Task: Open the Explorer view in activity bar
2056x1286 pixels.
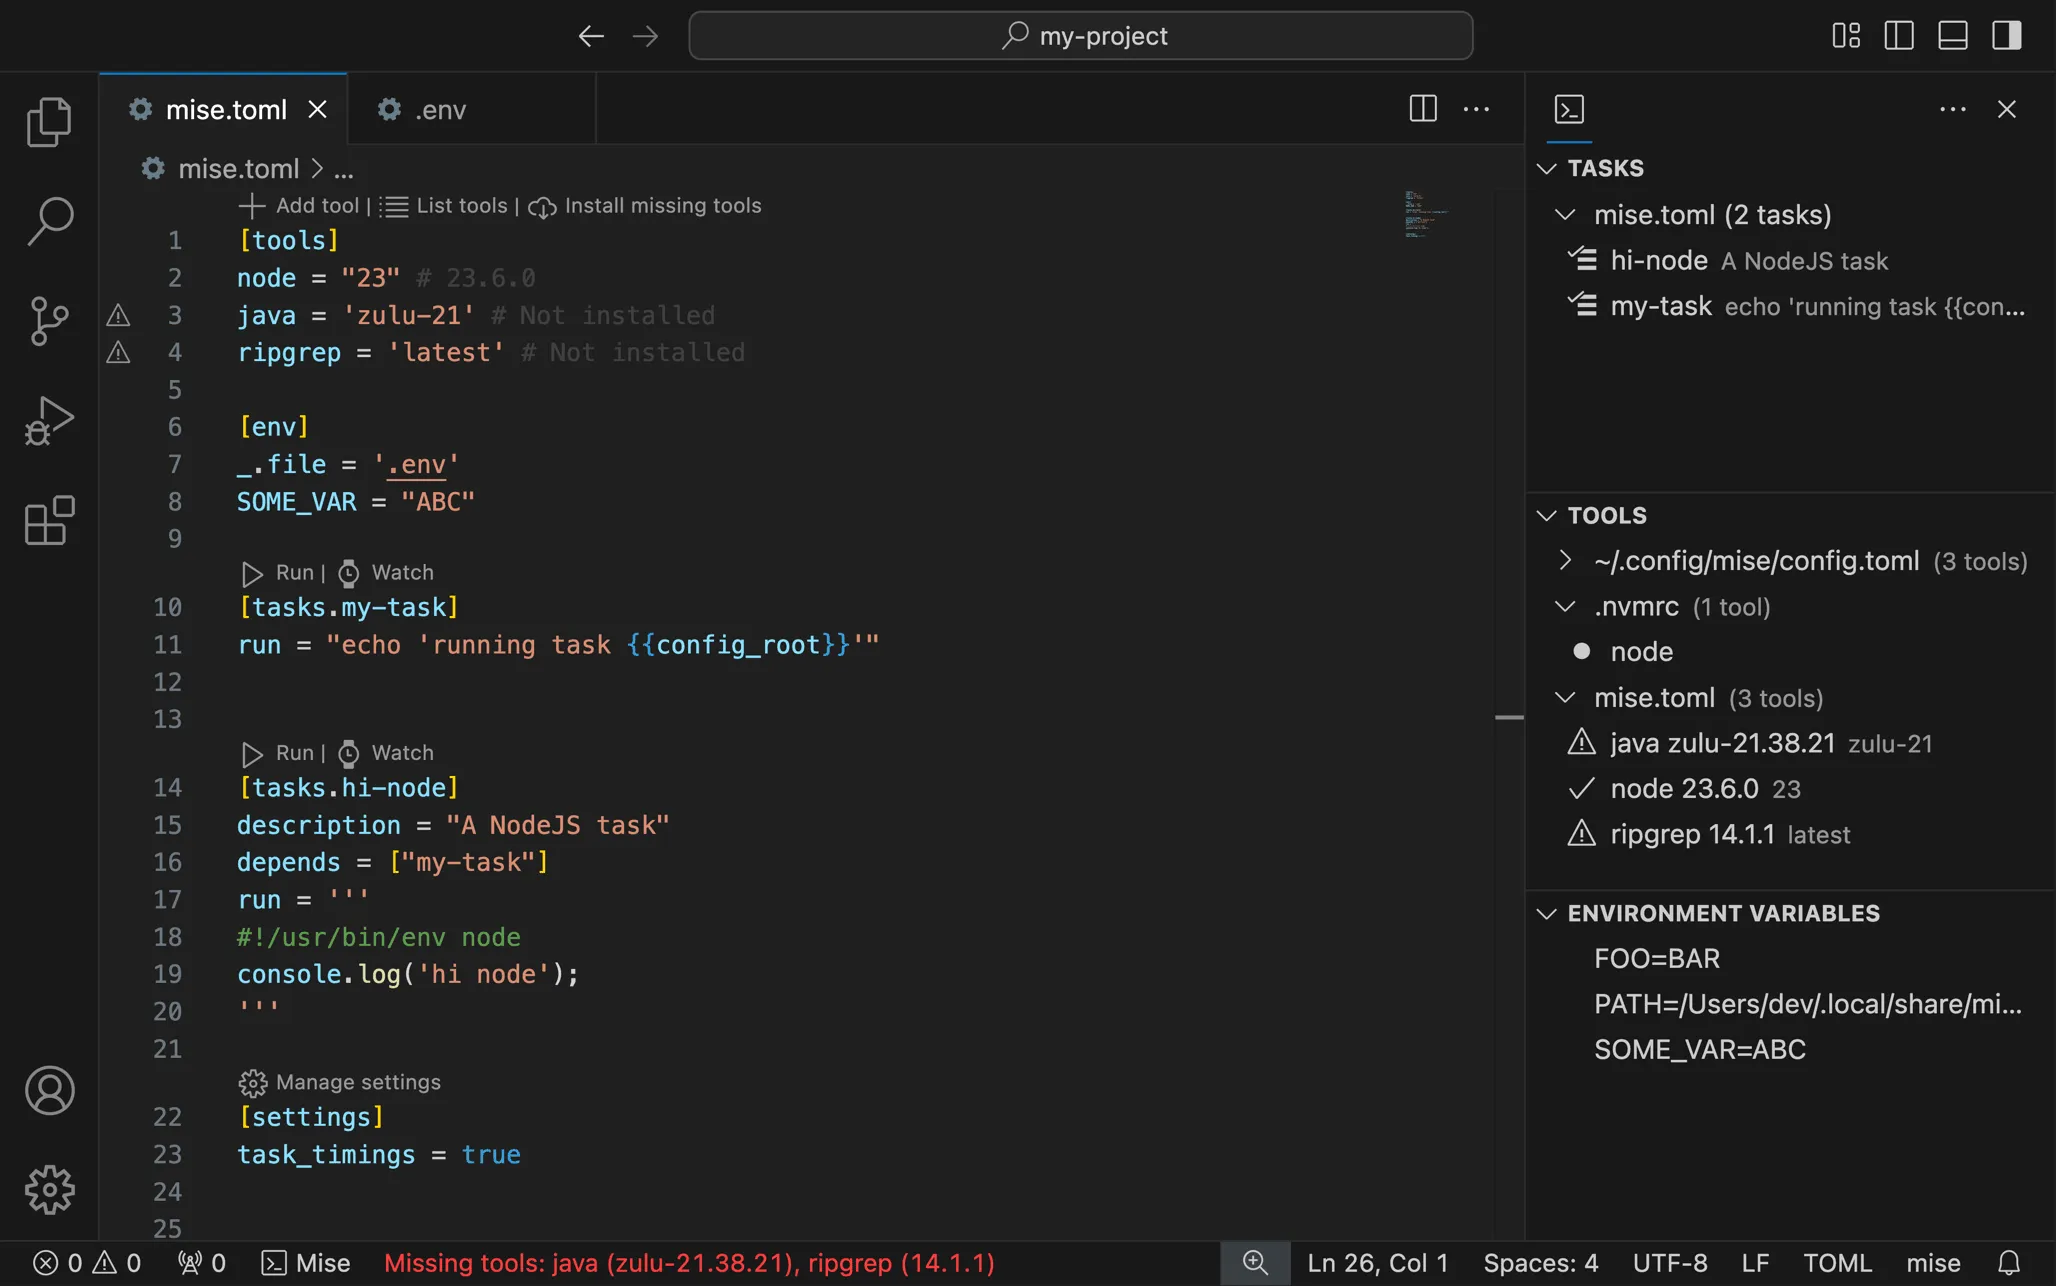Action: 49,122
